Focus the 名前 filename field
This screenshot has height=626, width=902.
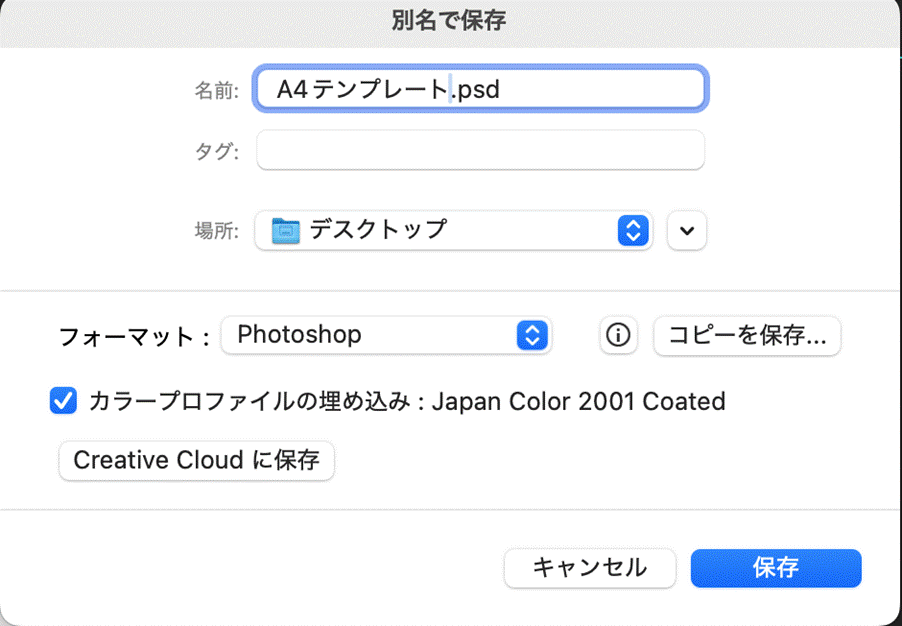(481, 90)
